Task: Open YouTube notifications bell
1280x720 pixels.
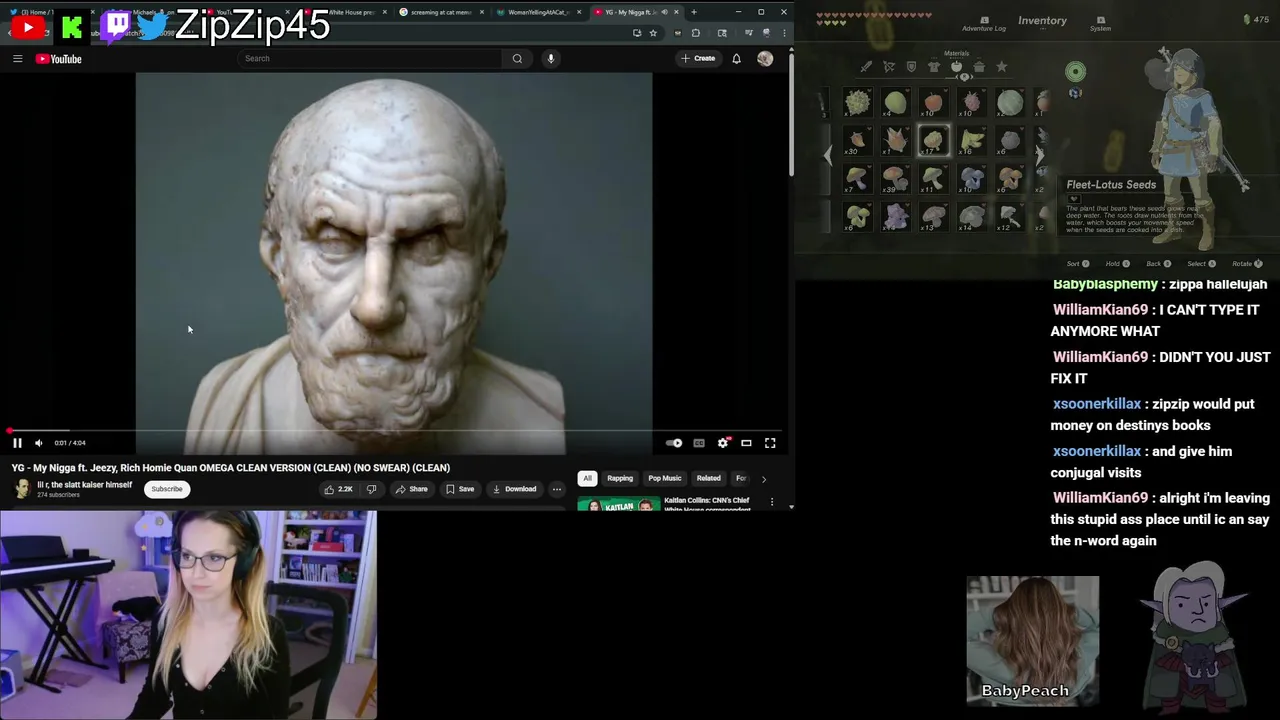Action: pyautogui.click(x=736, y=59)
